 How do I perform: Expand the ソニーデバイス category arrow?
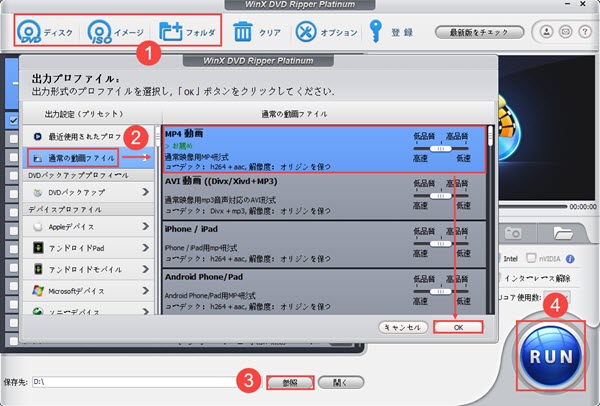click(145, 311)
